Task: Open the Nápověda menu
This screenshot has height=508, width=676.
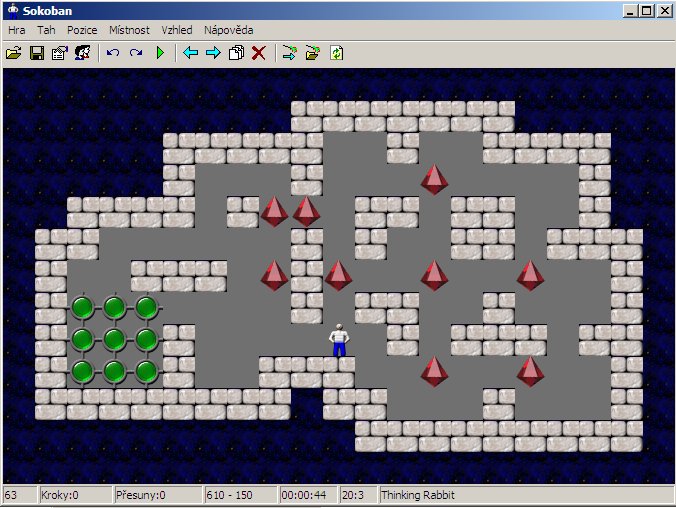Action: [228, 30]
